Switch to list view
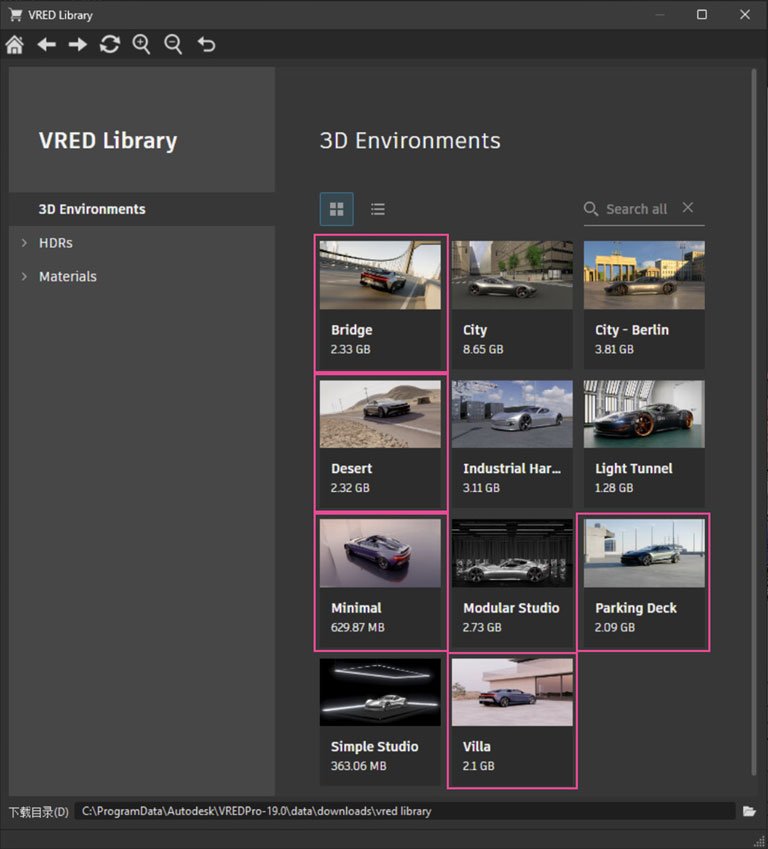Image resolution: width=768 pixels, height=849 pixels. point(378,209)
